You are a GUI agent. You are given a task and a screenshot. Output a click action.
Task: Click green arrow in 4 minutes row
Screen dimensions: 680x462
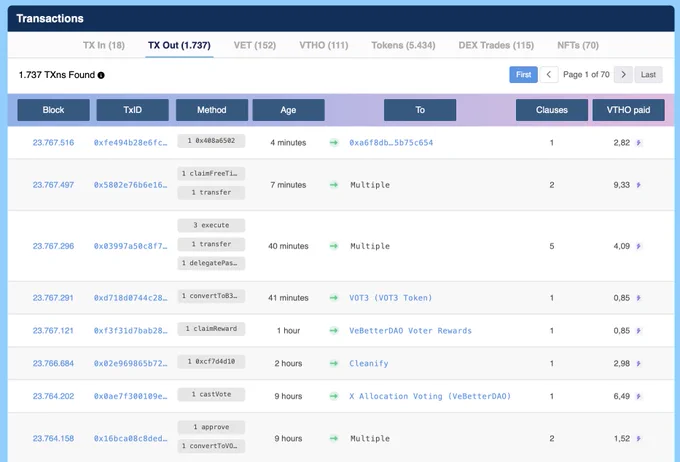pyautogui.click(x=333, y=142)
